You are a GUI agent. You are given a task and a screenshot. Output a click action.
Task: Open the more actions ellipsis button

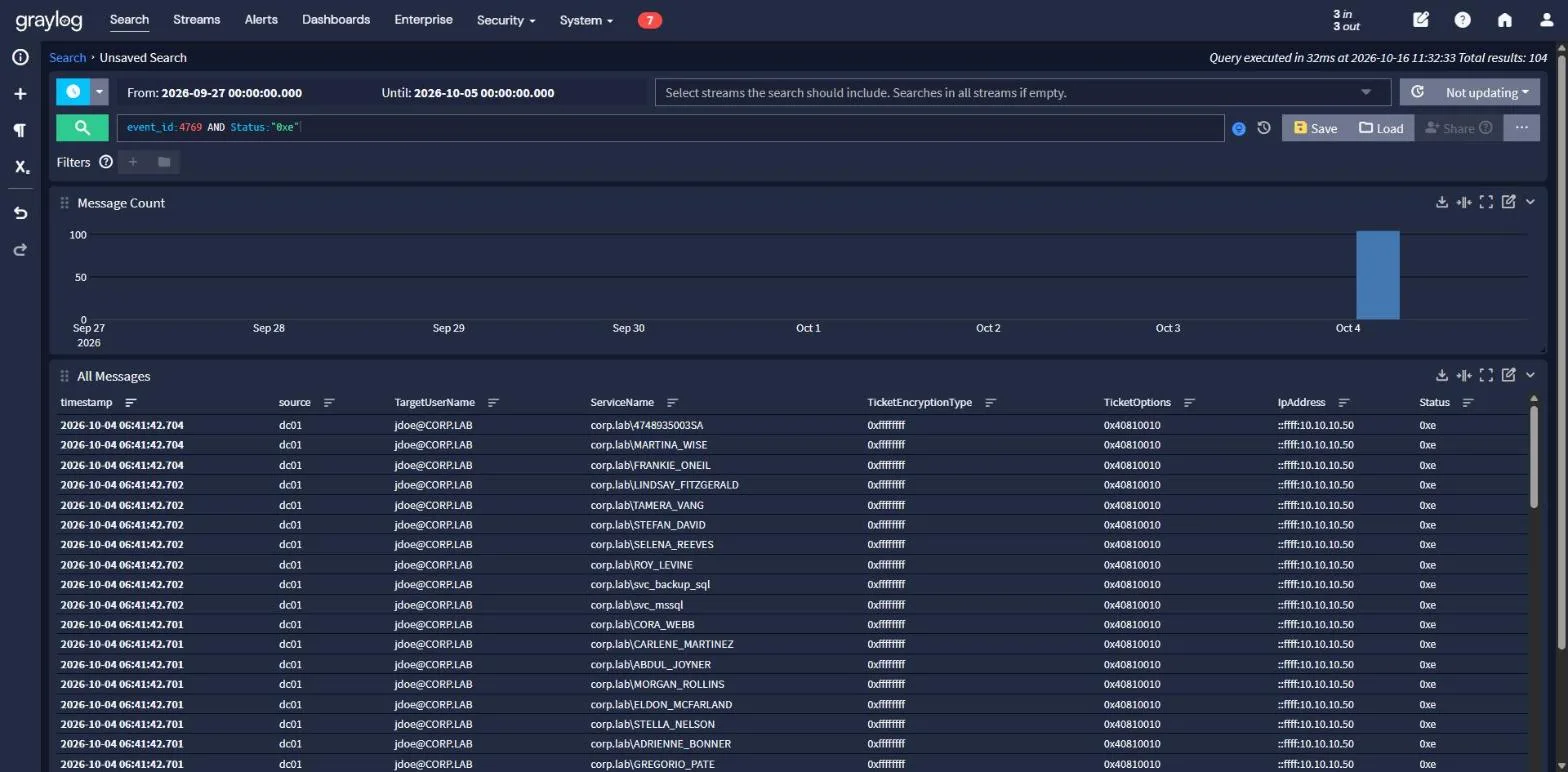[x=1521, y=128]
